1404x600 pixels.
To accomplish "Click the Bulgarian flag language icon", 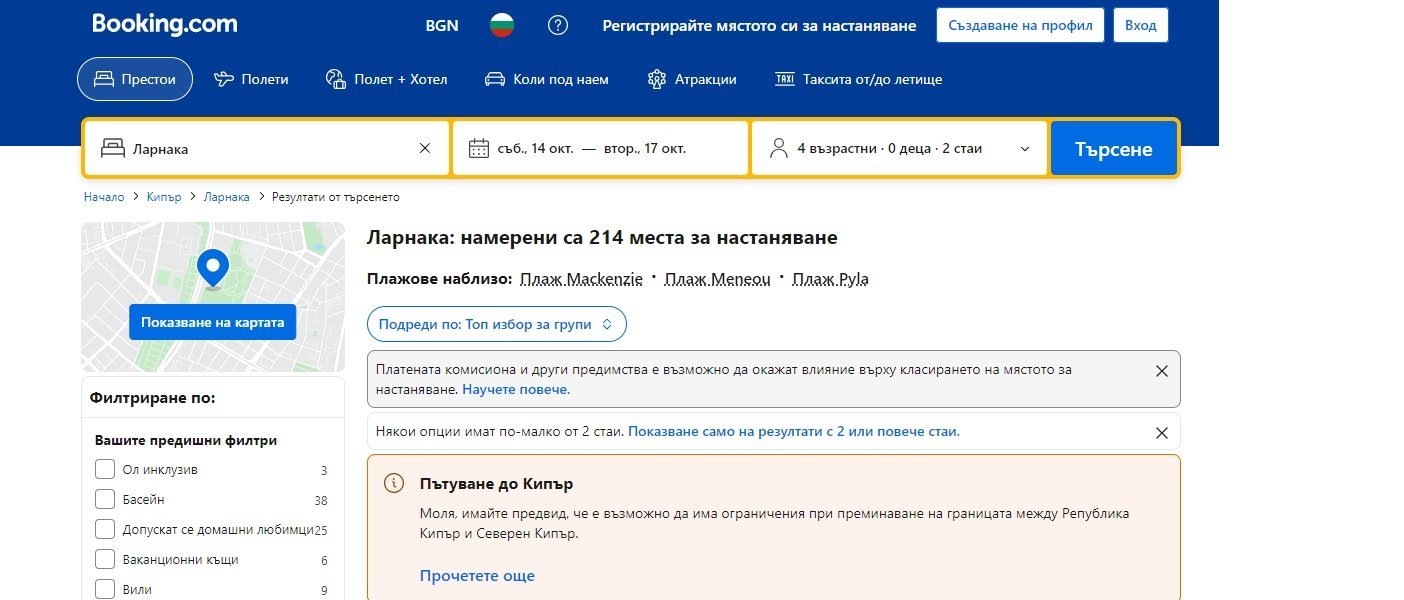I will 501,25.
